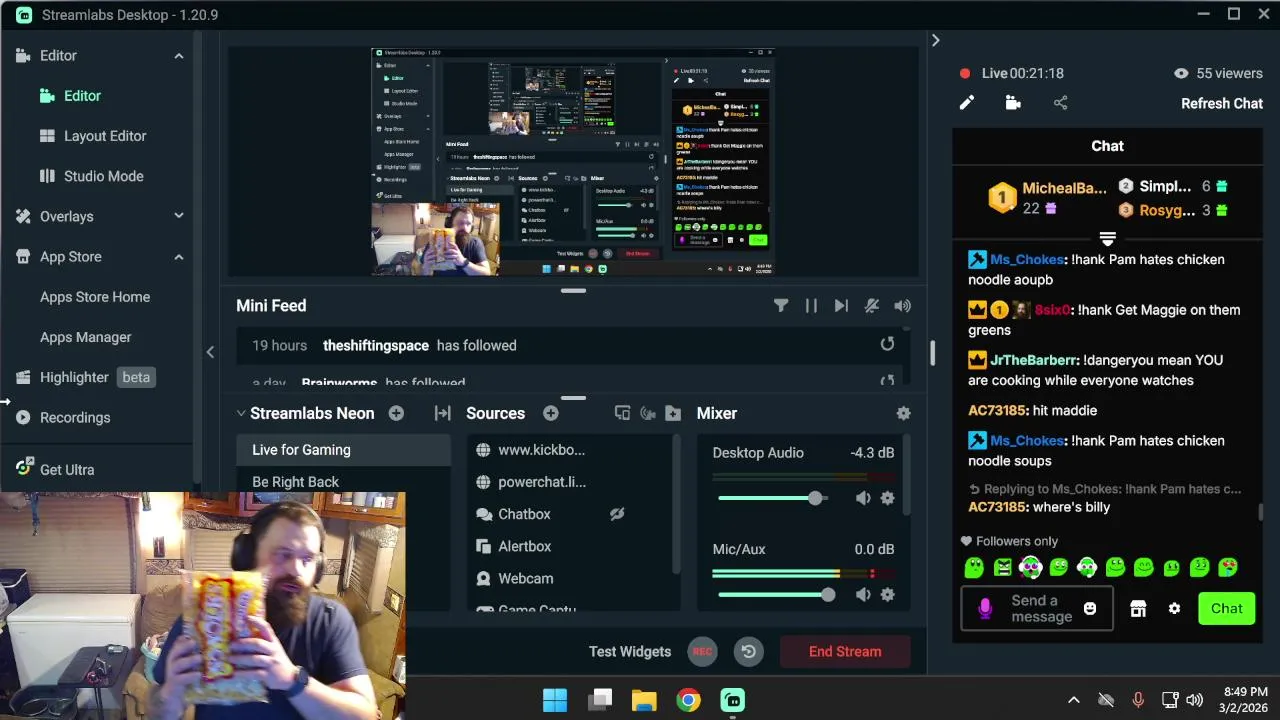The height and width of the screenshot is (720, 1280).
Task: Mute Mini Feed event sounds
Action: 903,306
